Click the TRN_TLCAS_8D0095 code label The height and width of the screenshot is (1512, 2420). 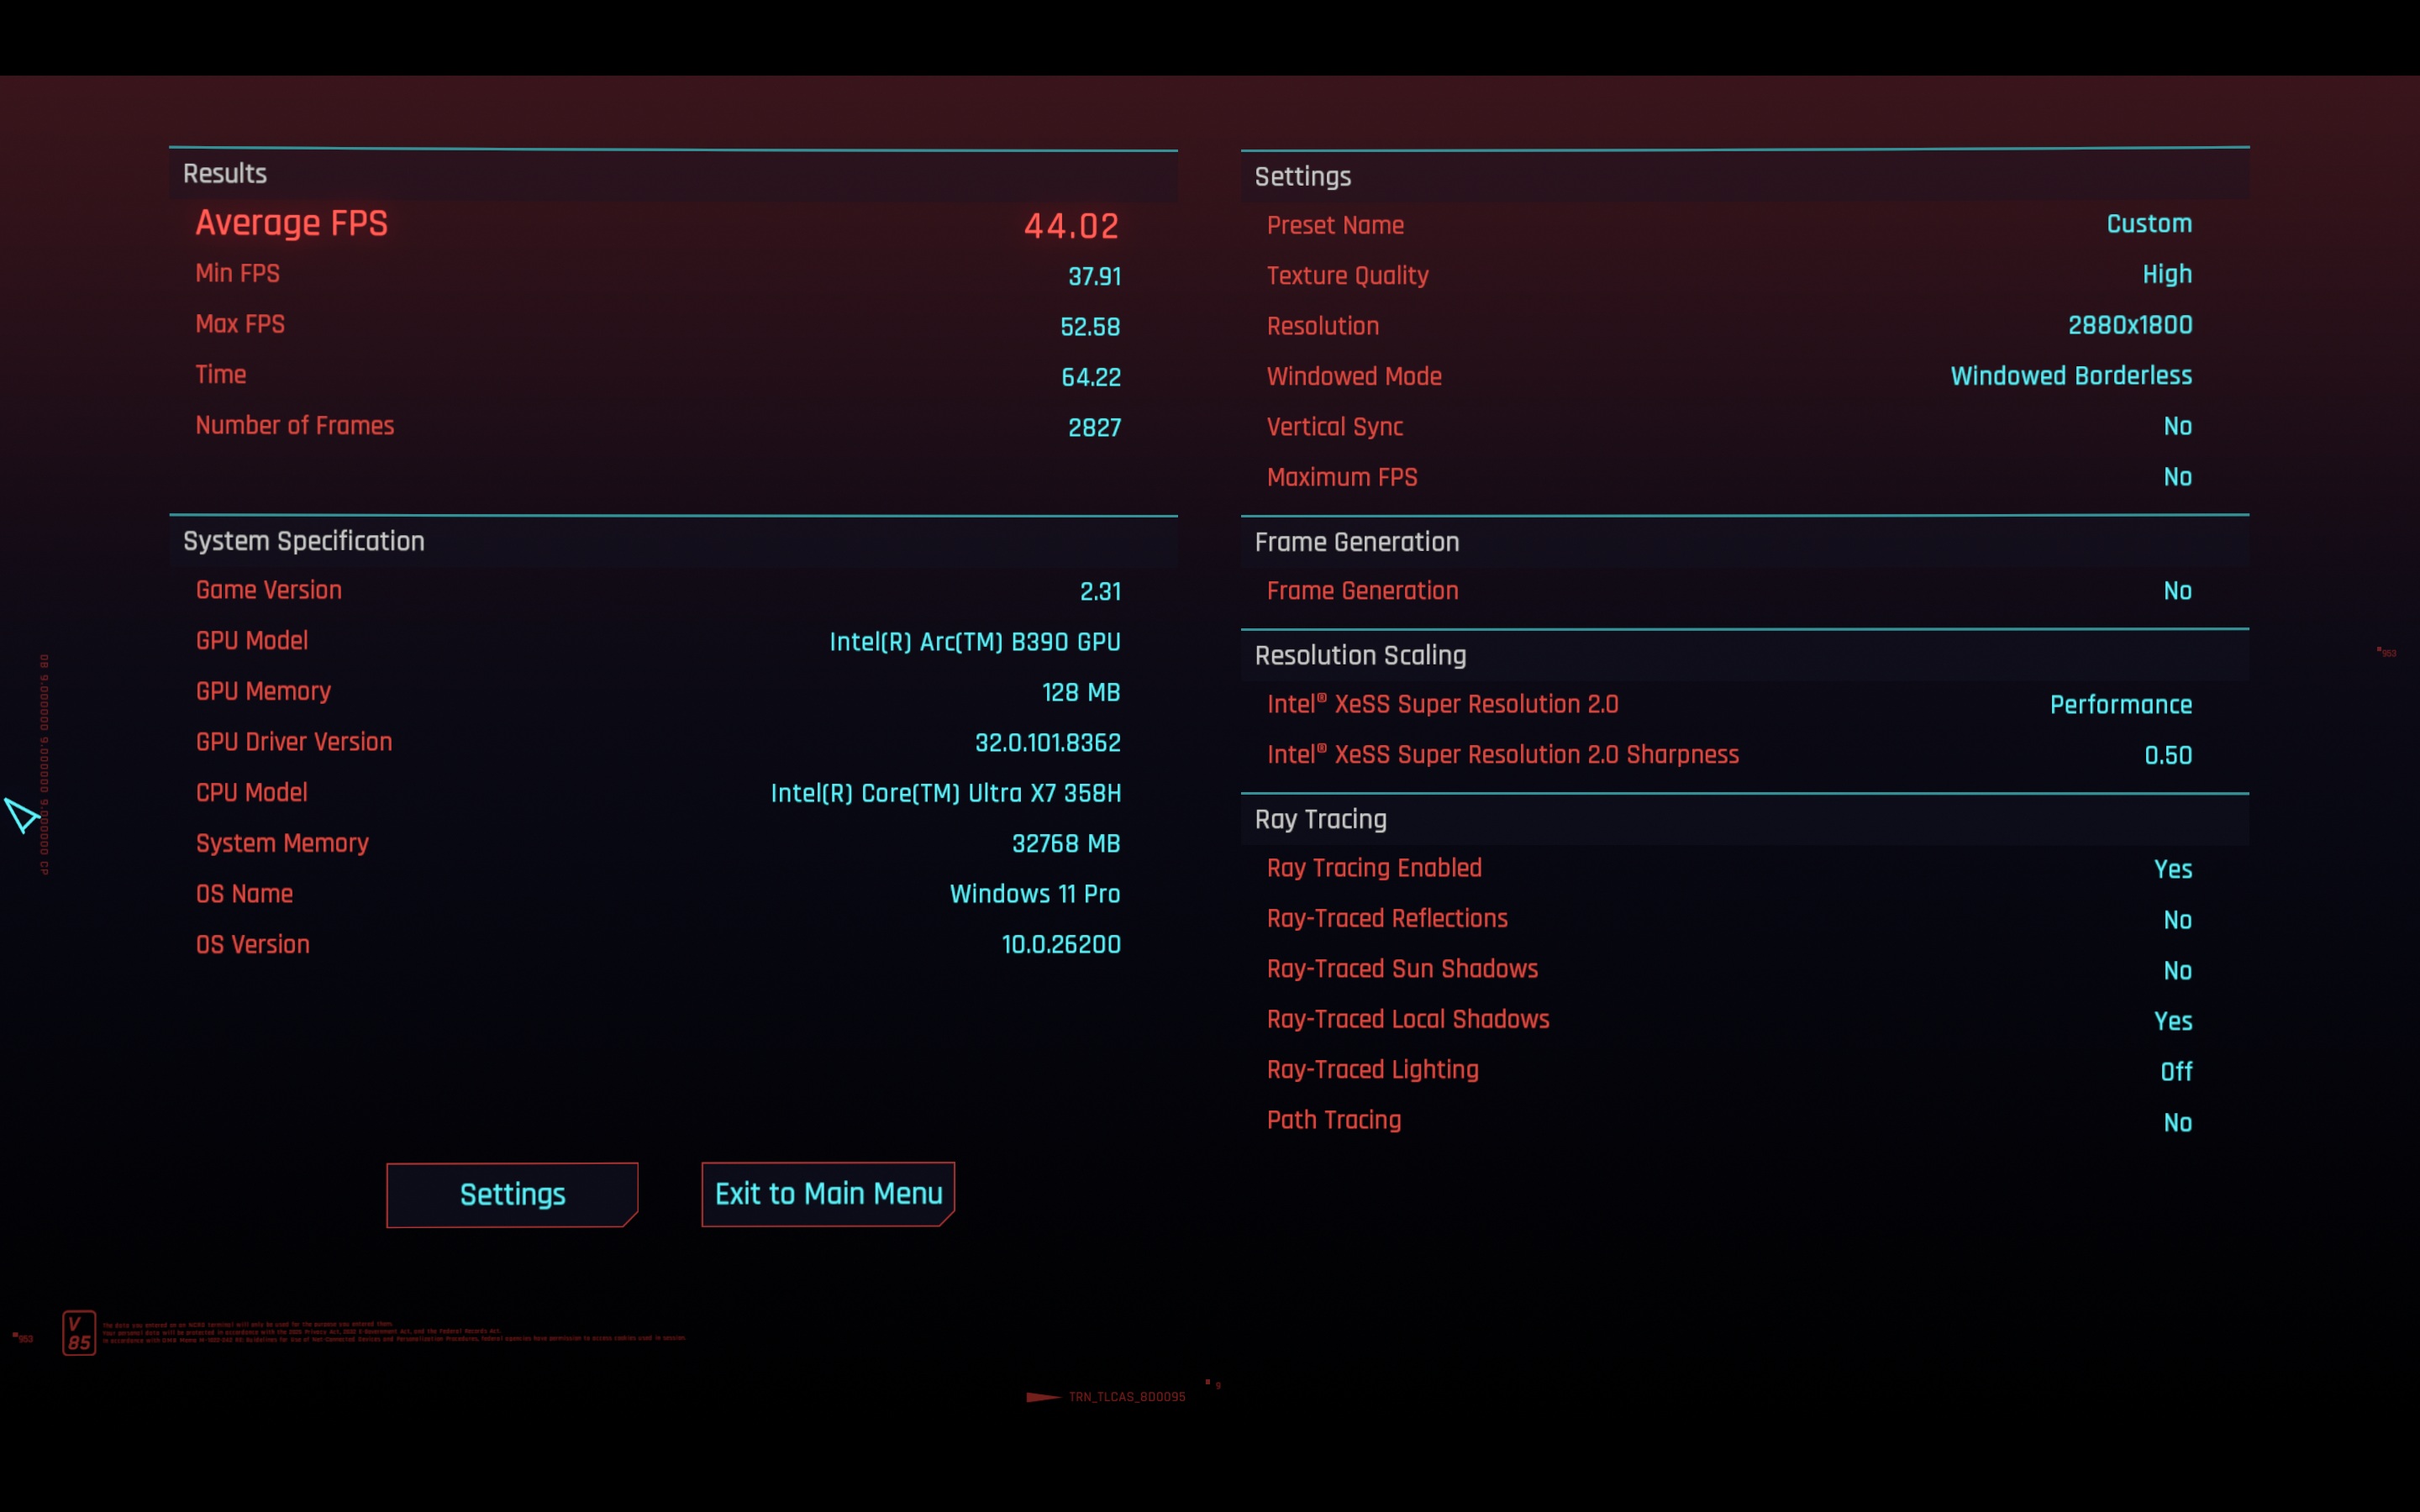click(1126, 1397)
